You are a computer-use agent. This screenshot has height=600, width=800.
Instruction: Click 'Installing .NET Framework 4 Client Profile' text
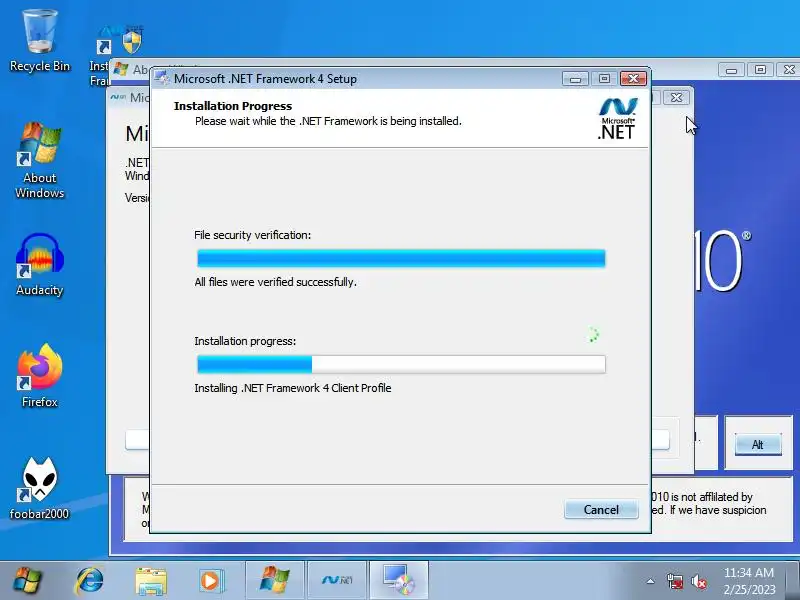pyautogui.click(x=293, y=388)
